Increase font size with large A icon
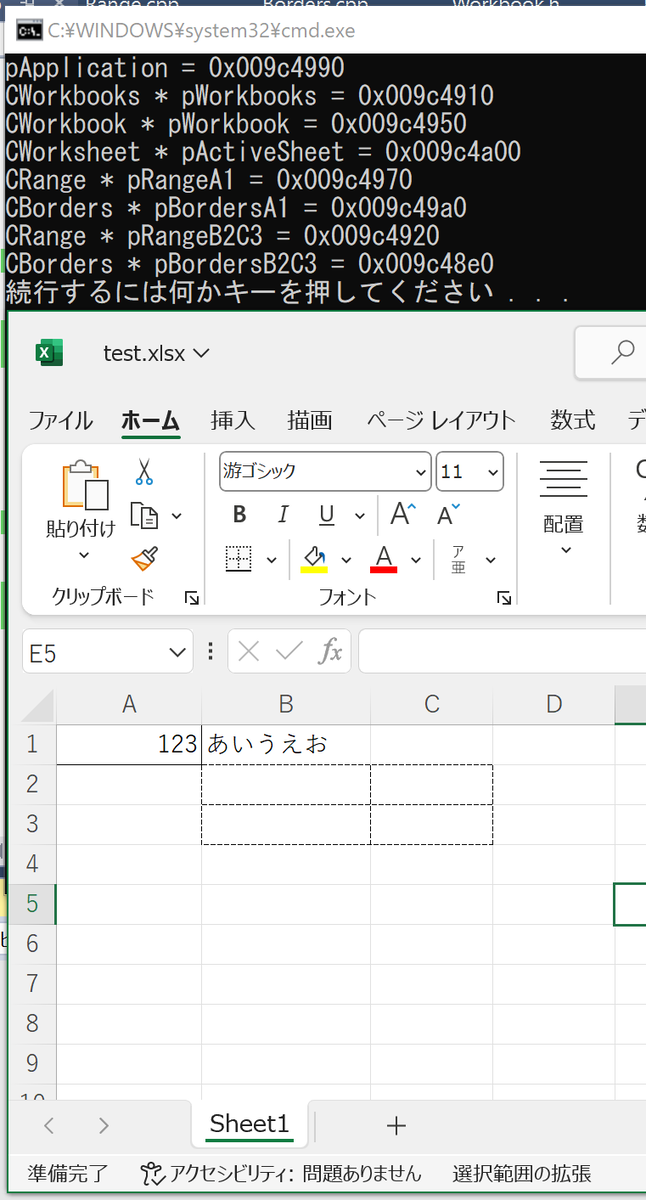Image resolution: width=646 pixels, height=1200 pixels. [x=403, y=514]
